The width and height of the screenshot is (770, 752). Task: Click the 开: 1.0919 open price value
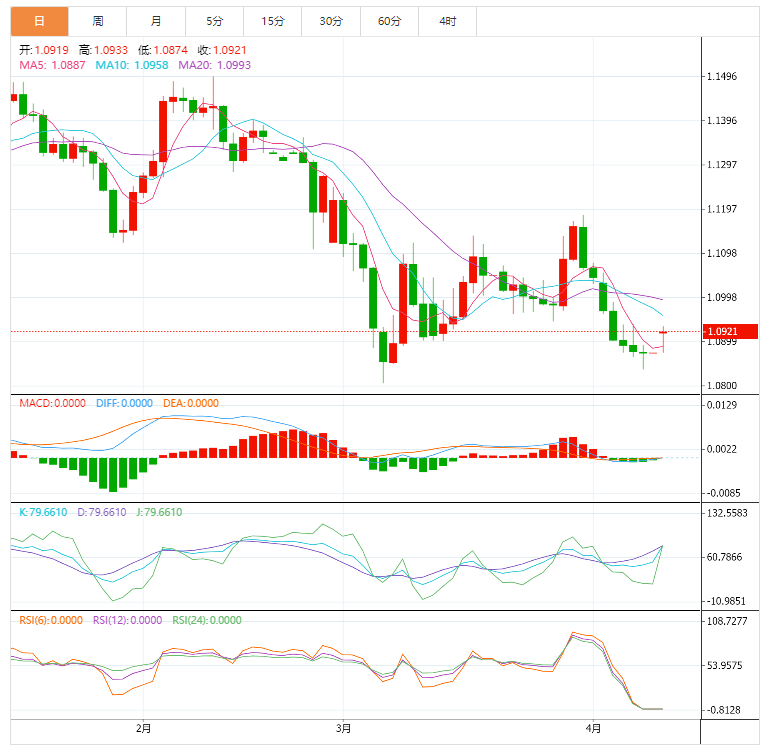coord(44,50)
